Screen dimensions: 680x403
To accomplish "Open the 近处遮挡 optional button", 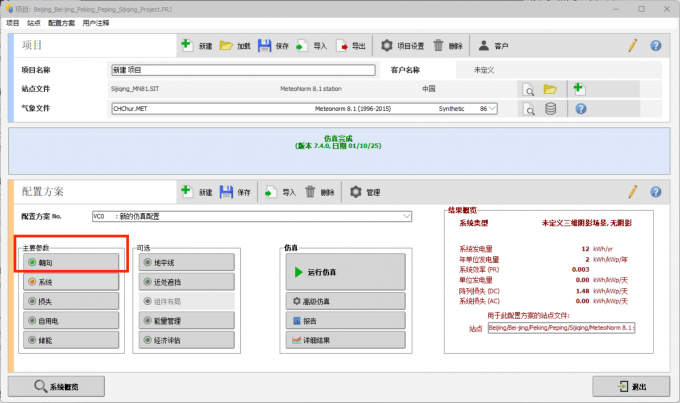I will pos(187,282).
